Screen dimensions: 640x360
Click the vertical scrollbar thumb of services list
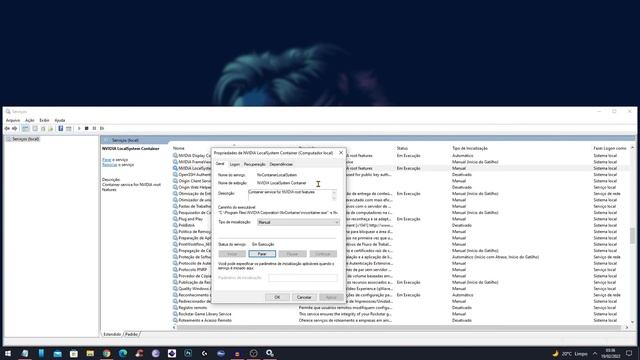coord(632,236)
